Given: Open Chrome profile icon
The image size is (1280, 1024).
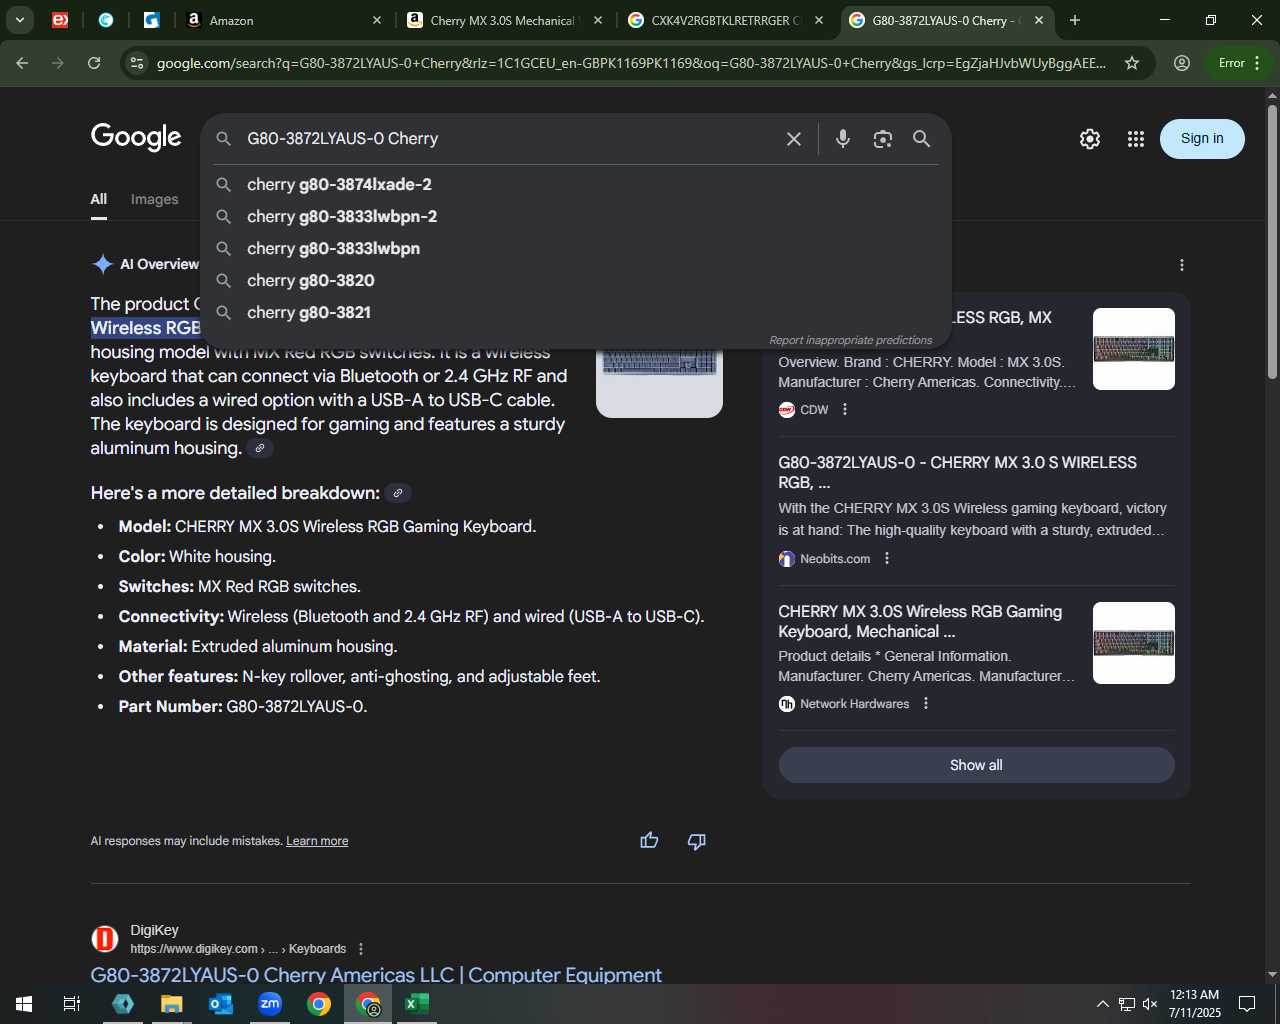Looking at the screenshot, I should coord(1182,63).
